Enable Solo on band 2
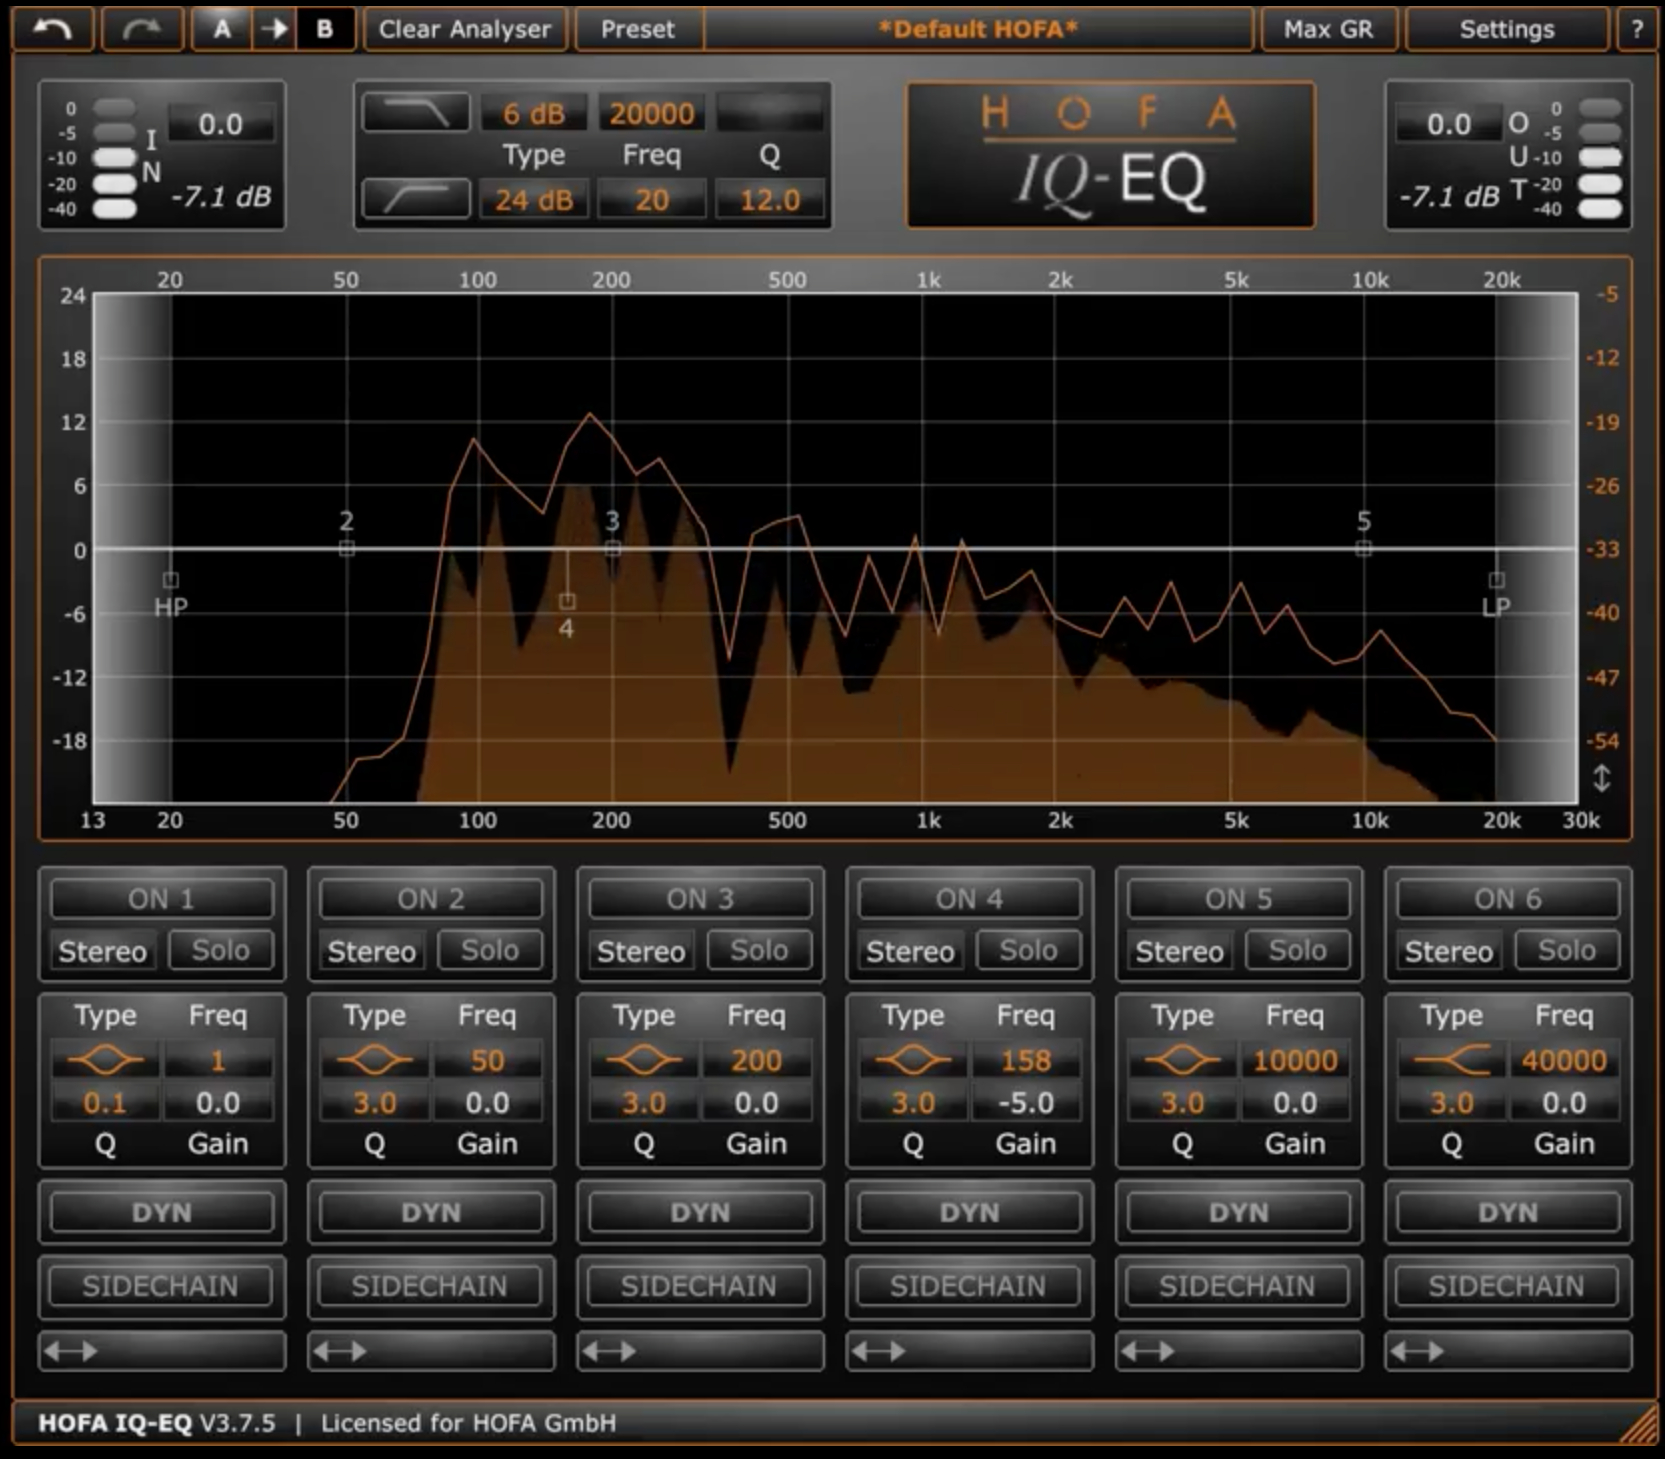The height and width of the screenshot is (1459, 1665). pos(489,950)
